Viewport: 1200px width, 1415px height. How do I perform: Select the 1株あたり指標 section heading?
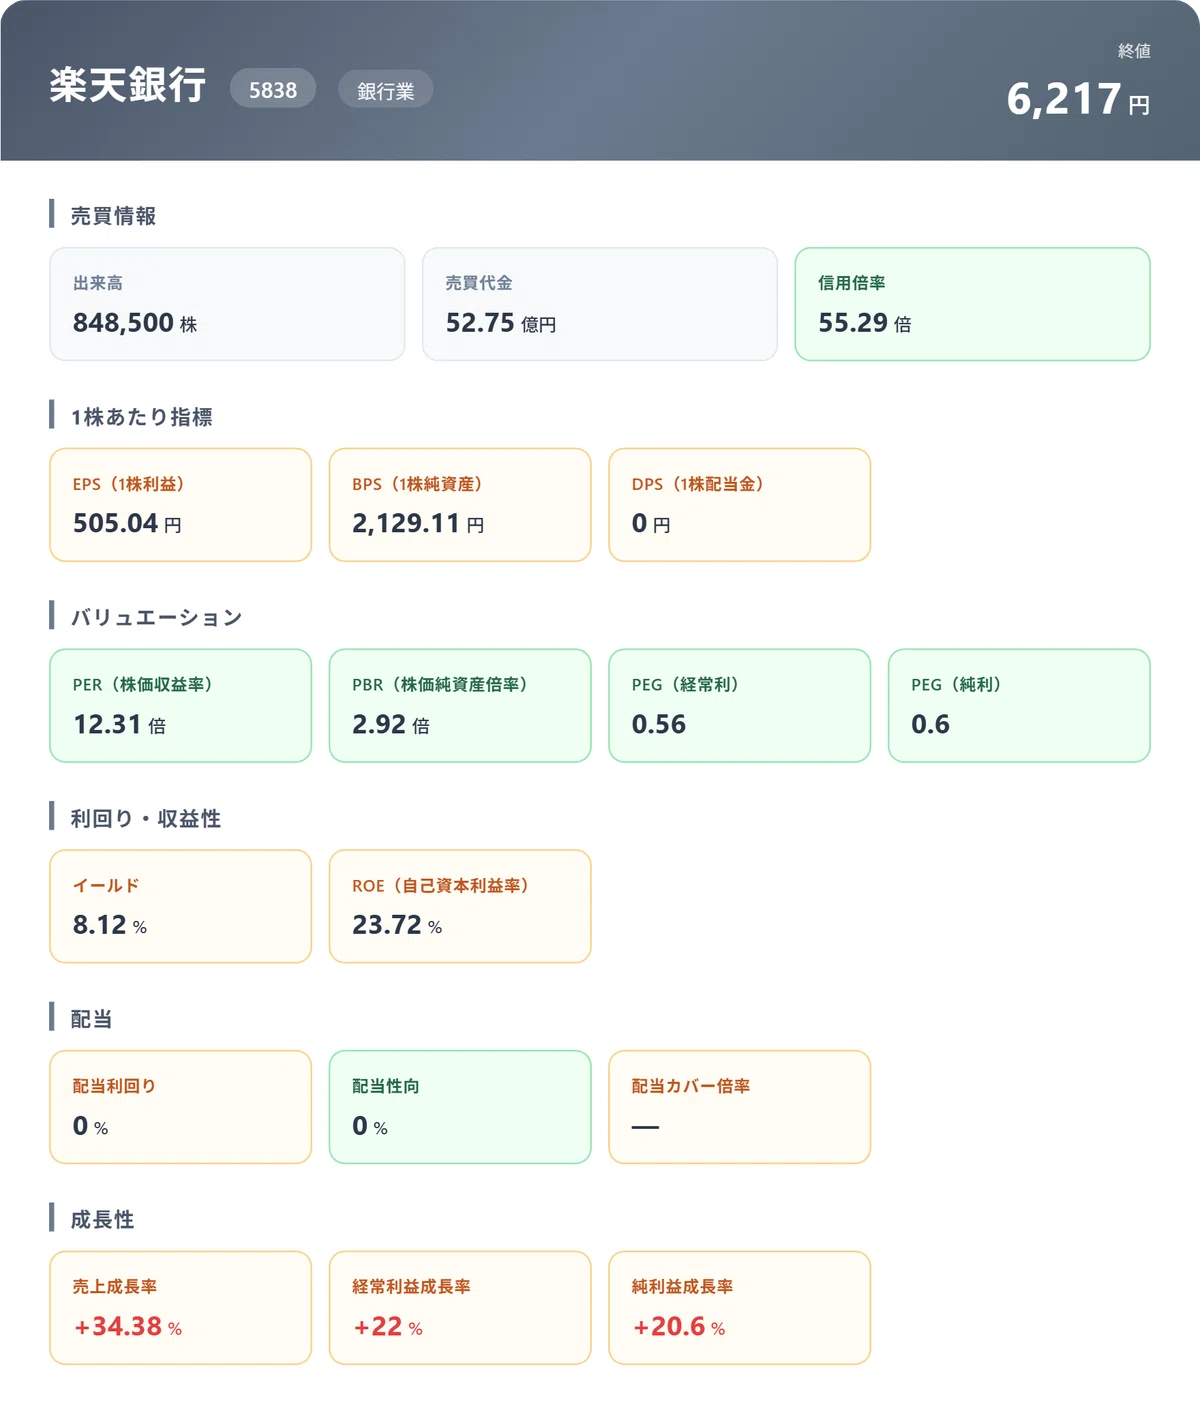tap(141, 416)
